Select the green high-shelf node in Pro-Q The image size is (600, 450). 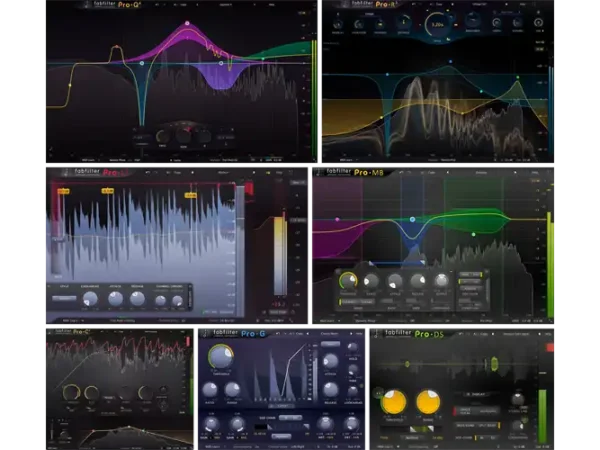[263, 59]
